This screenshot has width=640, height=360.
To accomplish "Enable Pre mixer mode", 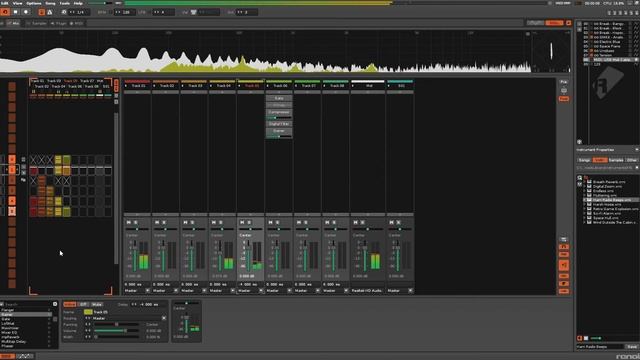I will tap(564, 82).
